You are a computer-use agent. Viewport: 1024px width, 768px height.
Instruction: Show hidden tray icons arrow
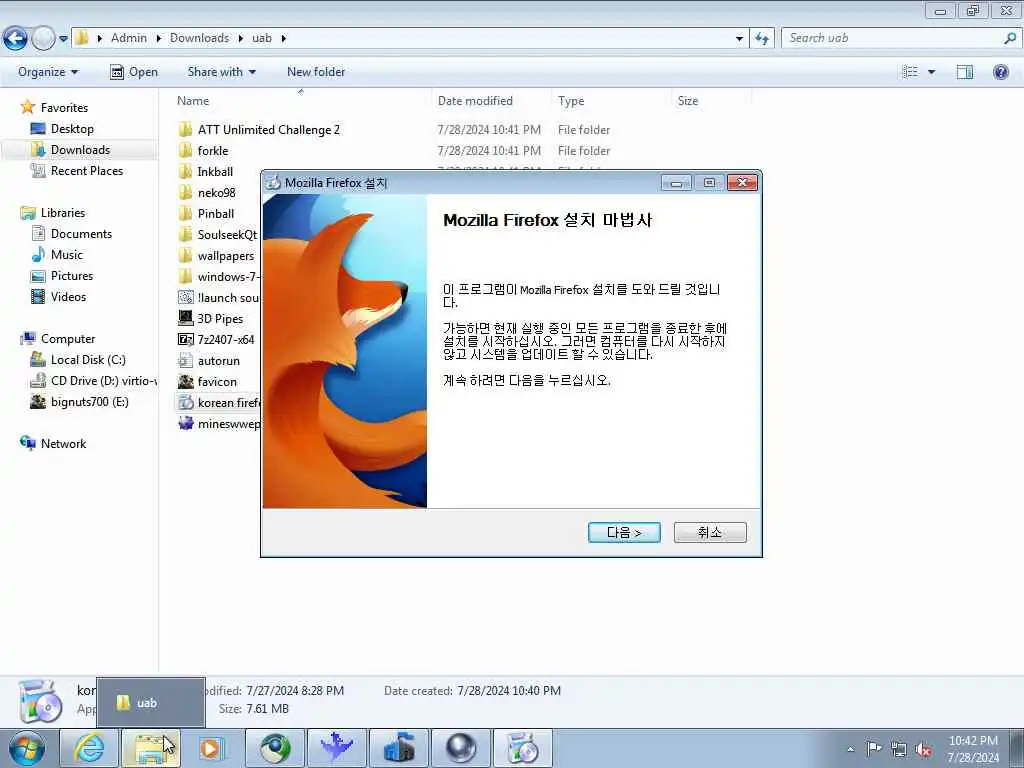850,749
